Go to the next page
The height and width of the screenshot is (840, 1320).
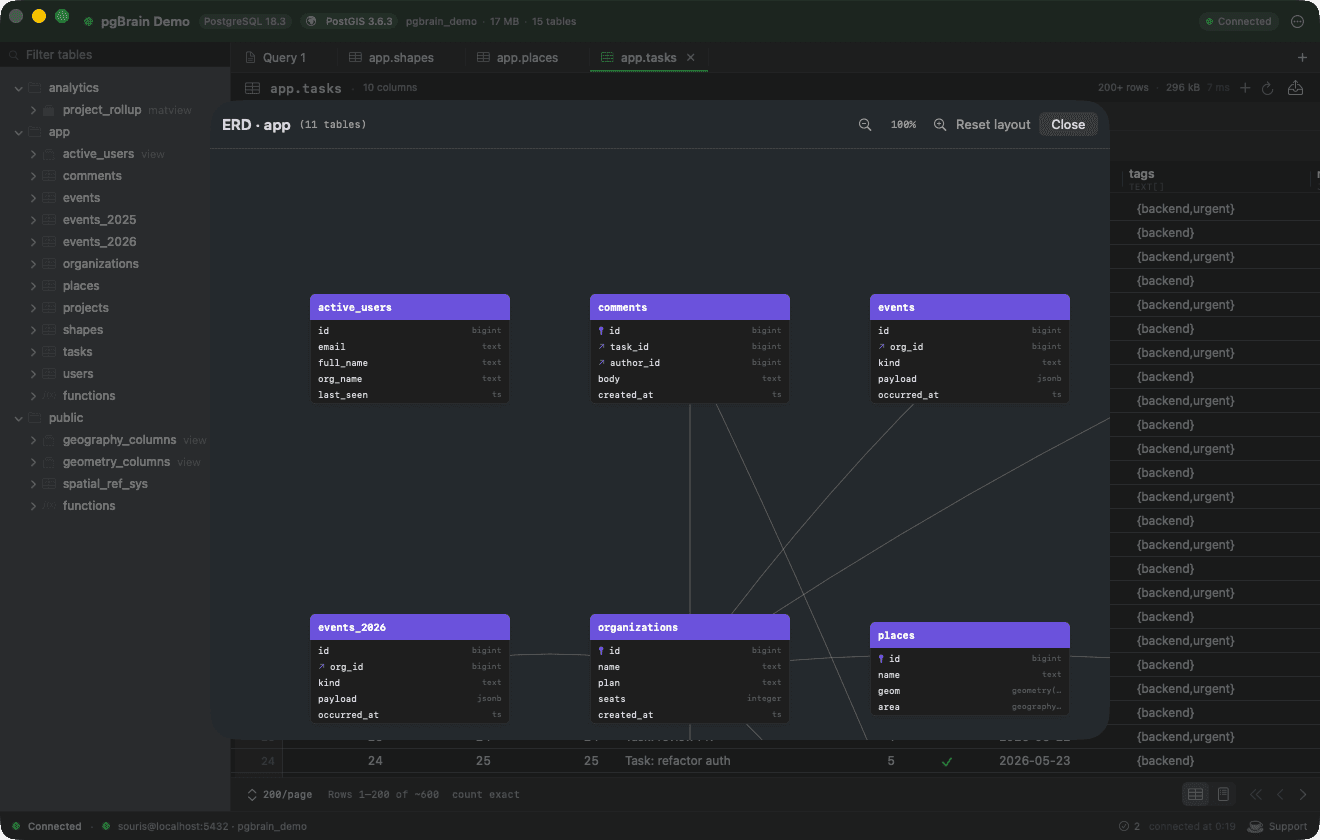pyautogui.click(x=1302, y=795)
